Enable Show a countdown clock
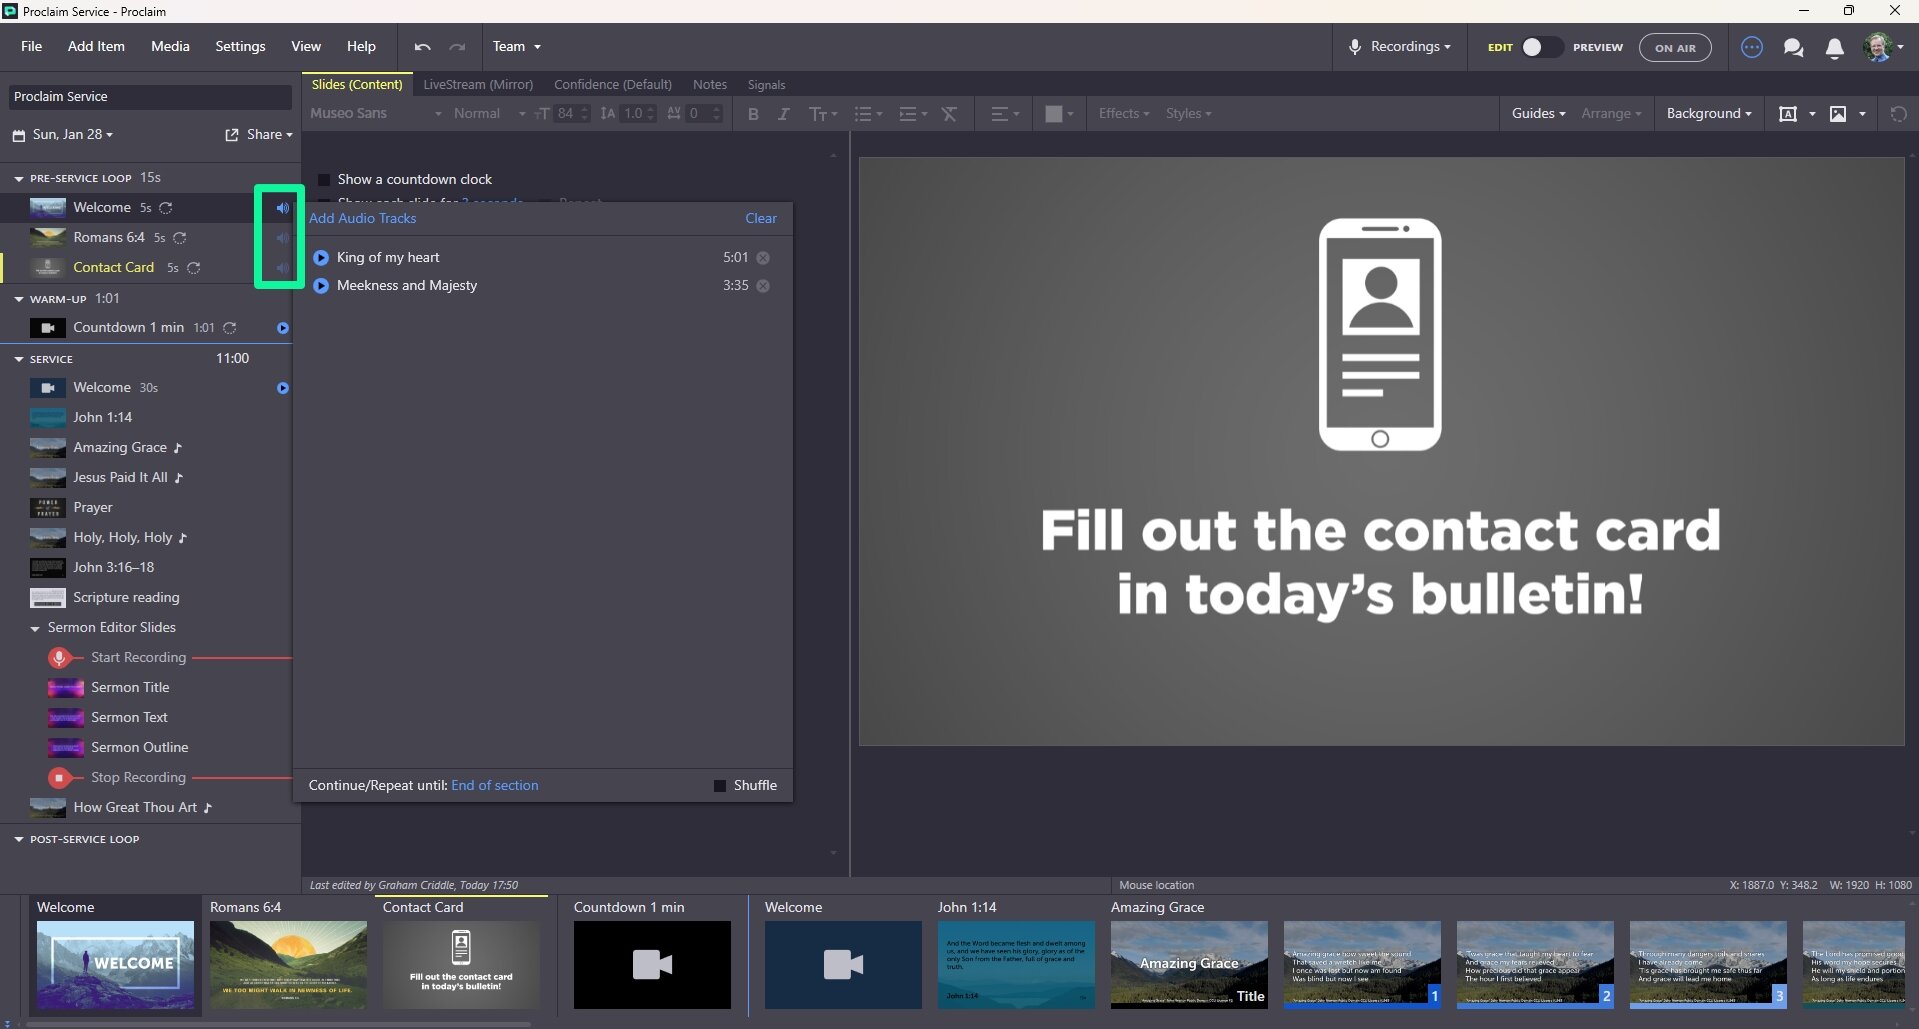1919x1029 pixels. point(323,179)
